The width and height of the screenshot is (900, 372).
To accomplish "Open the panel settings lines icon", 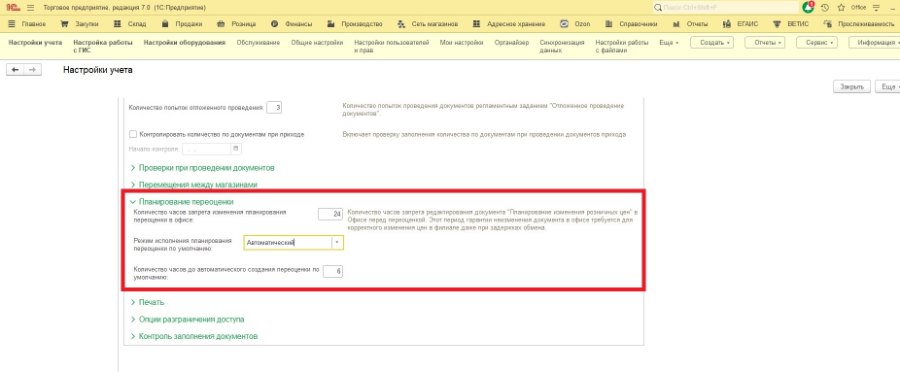I will [x=876, y=8].
